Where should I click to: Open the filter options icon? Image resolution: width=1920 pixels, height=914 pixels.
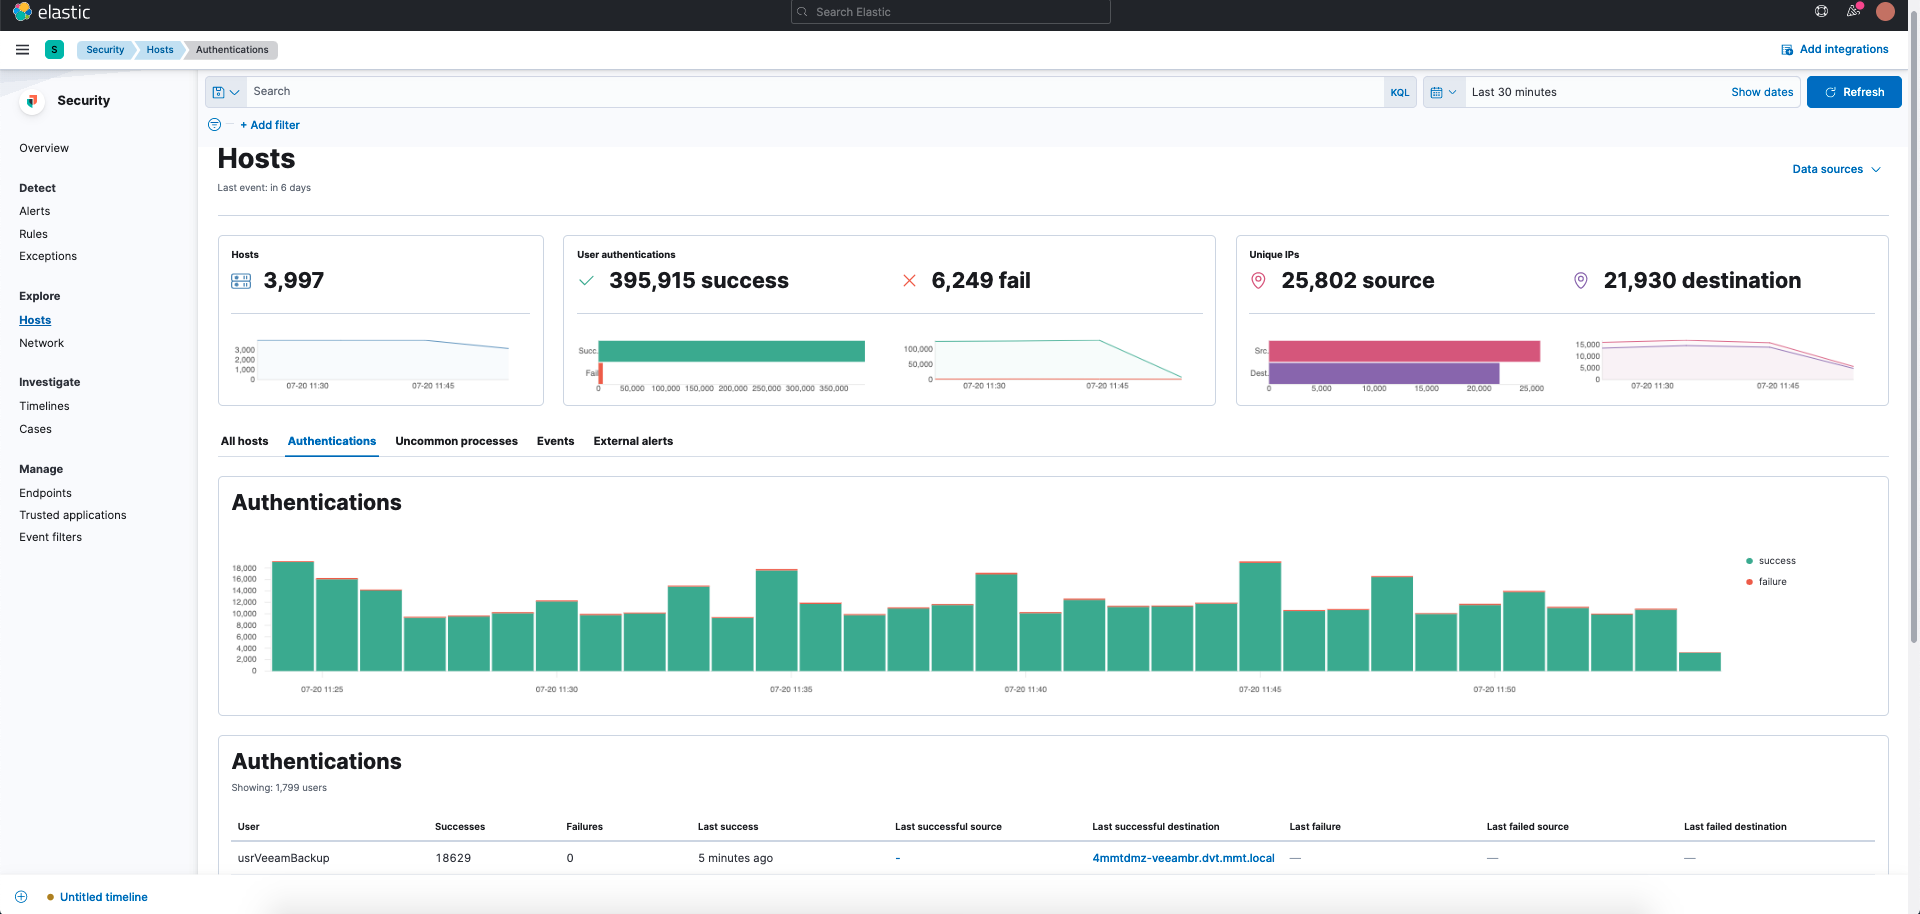(x=214, y=125)
